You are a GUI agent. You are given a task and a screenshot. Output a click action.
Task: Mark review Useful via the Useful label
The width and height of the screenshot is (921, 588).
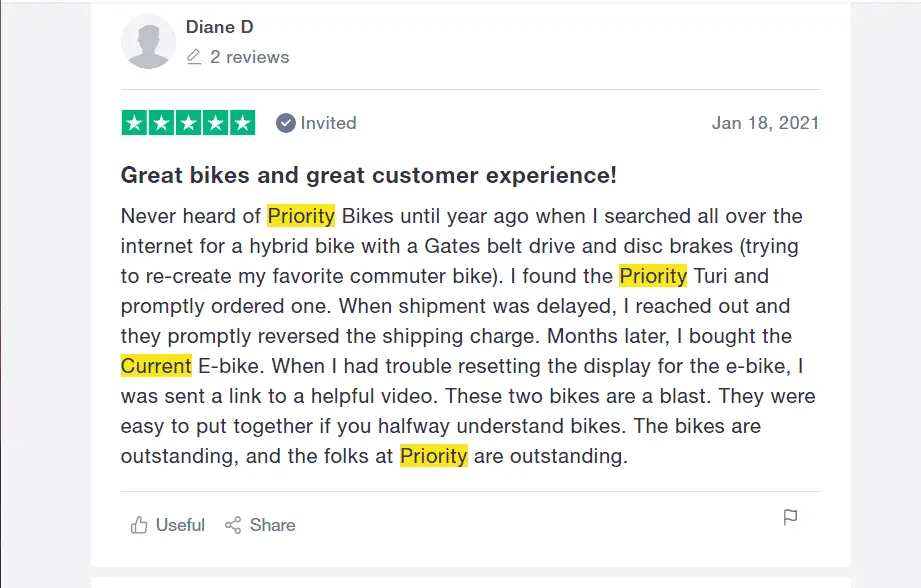tap(180, 525)
